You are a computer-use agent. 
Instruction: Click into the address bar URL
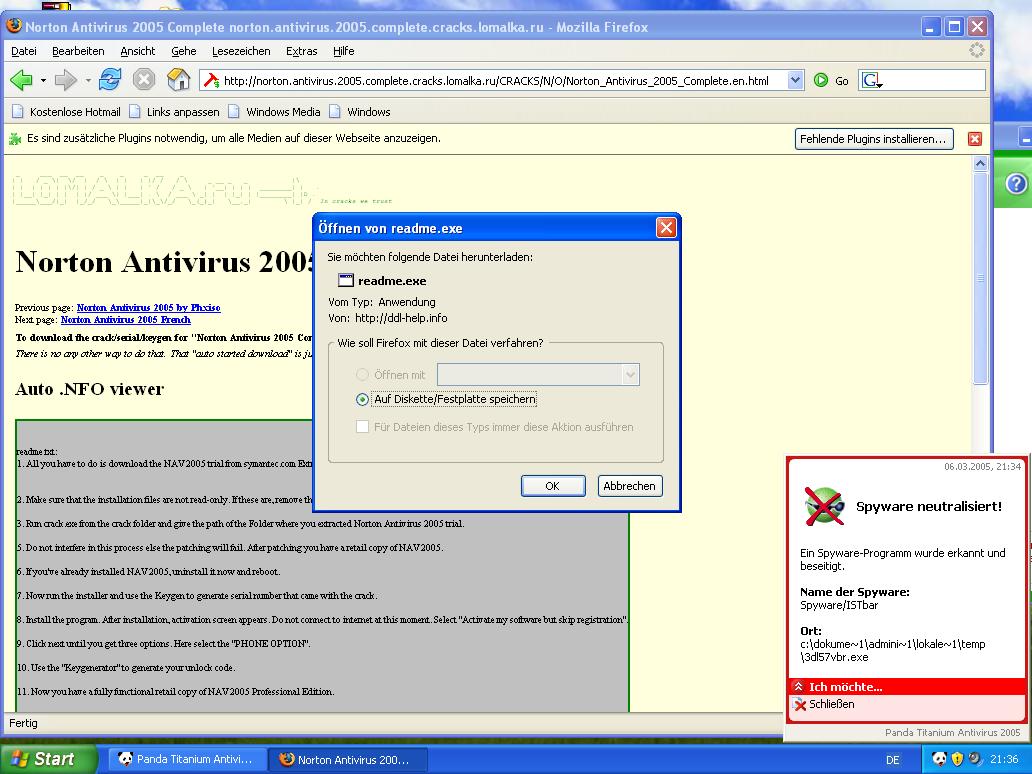(496, 81)
